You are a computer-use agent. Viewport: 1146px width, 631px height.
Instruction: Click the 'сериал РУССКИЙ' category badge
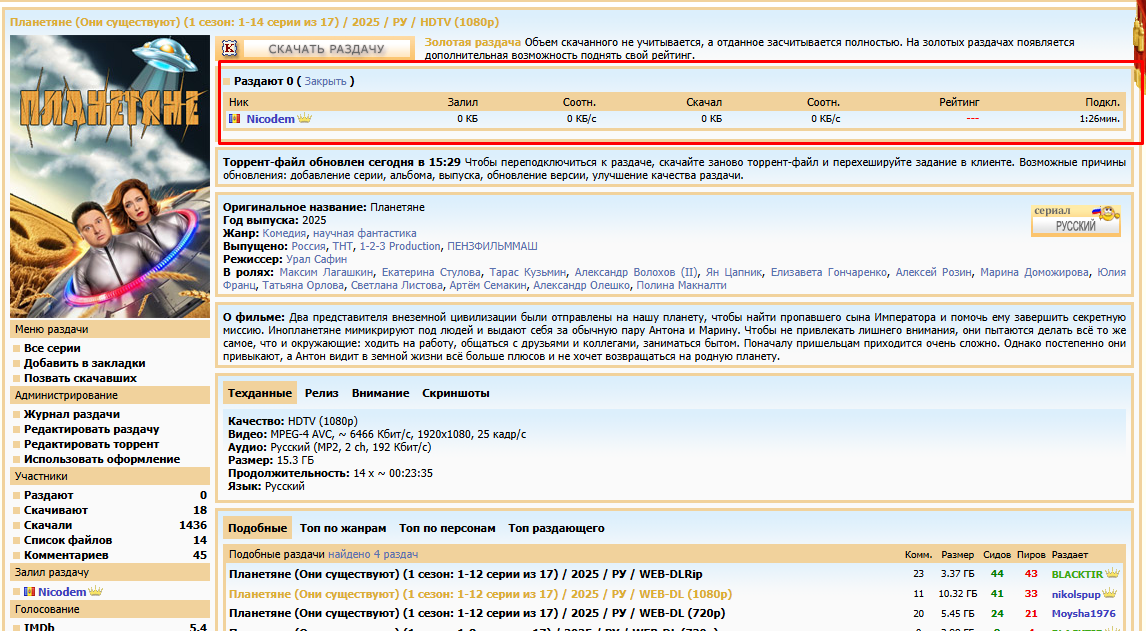pyautogui.click(x=1075, y=220)
